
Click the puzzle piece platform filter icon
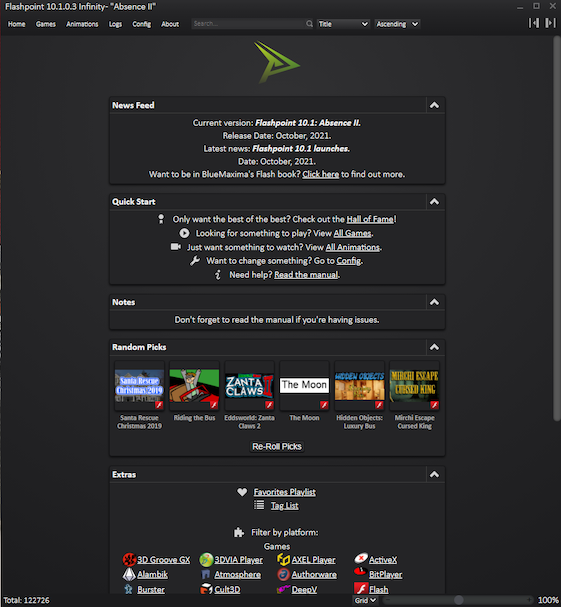pyautogui.click(x=239, y=532)
